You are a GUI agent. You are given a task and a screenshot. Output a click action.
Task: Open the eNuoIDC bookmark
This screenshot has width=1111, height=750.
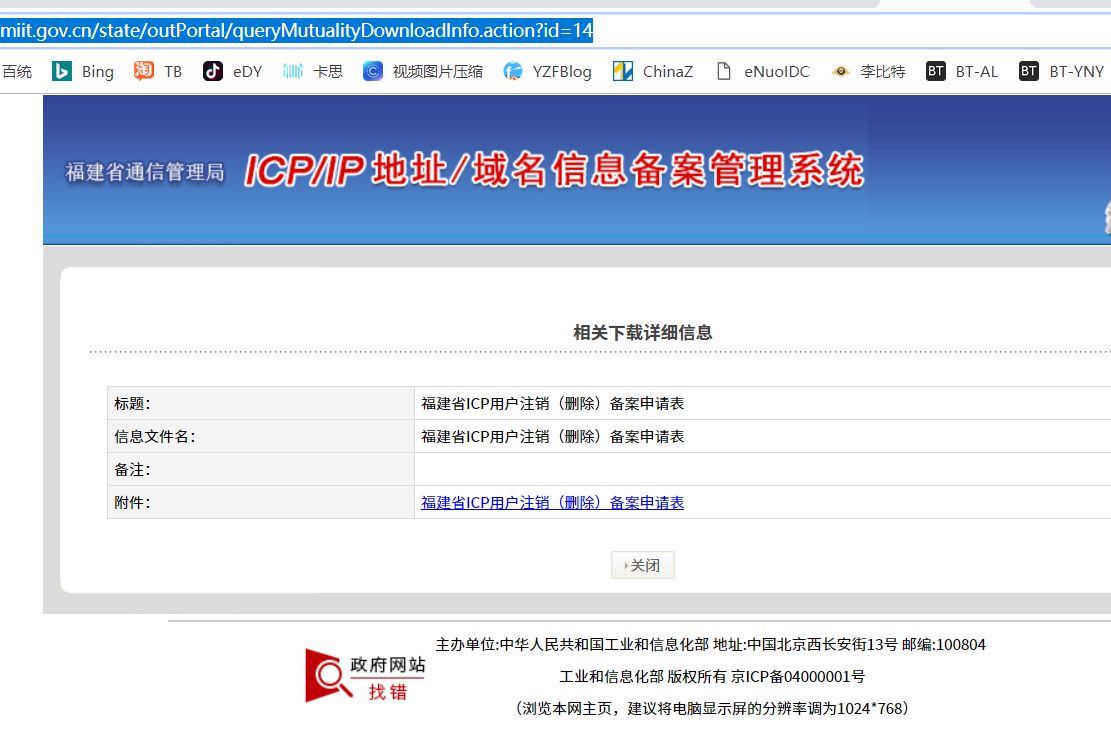click(x=763, y=71)
